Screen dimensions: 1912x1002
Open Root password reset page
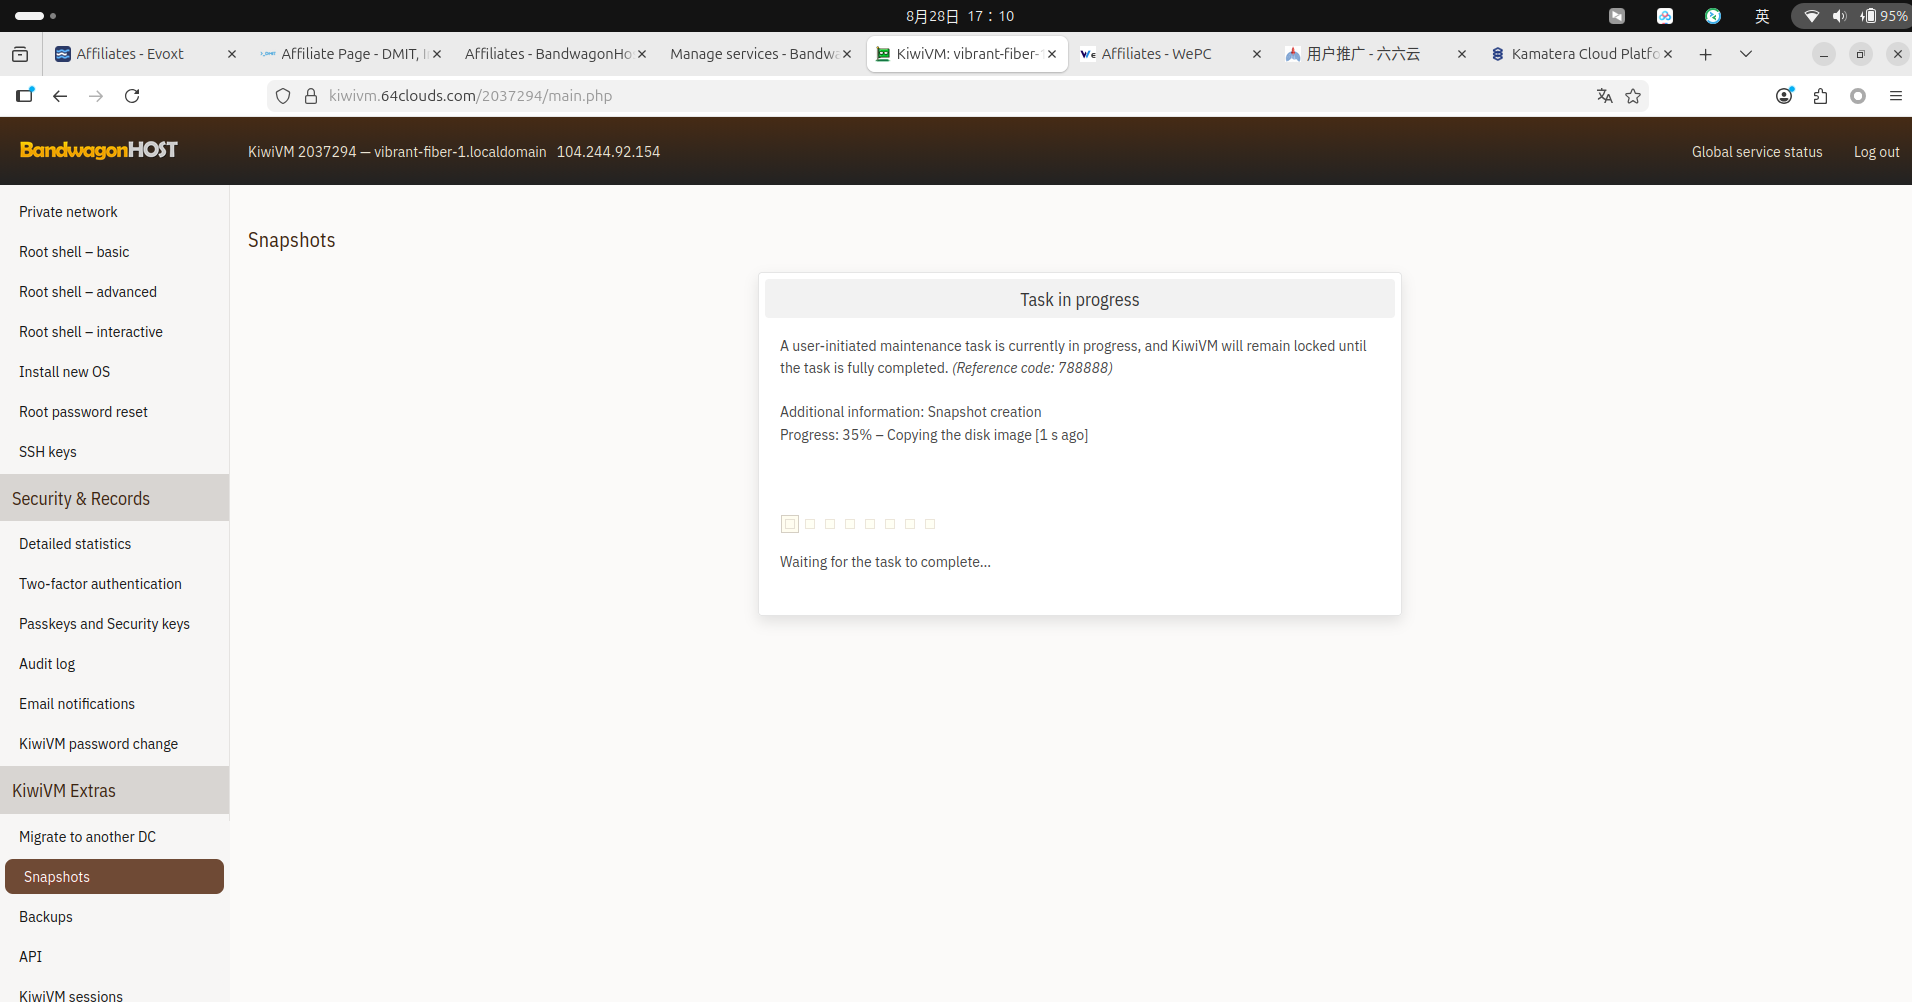[83, 412]
